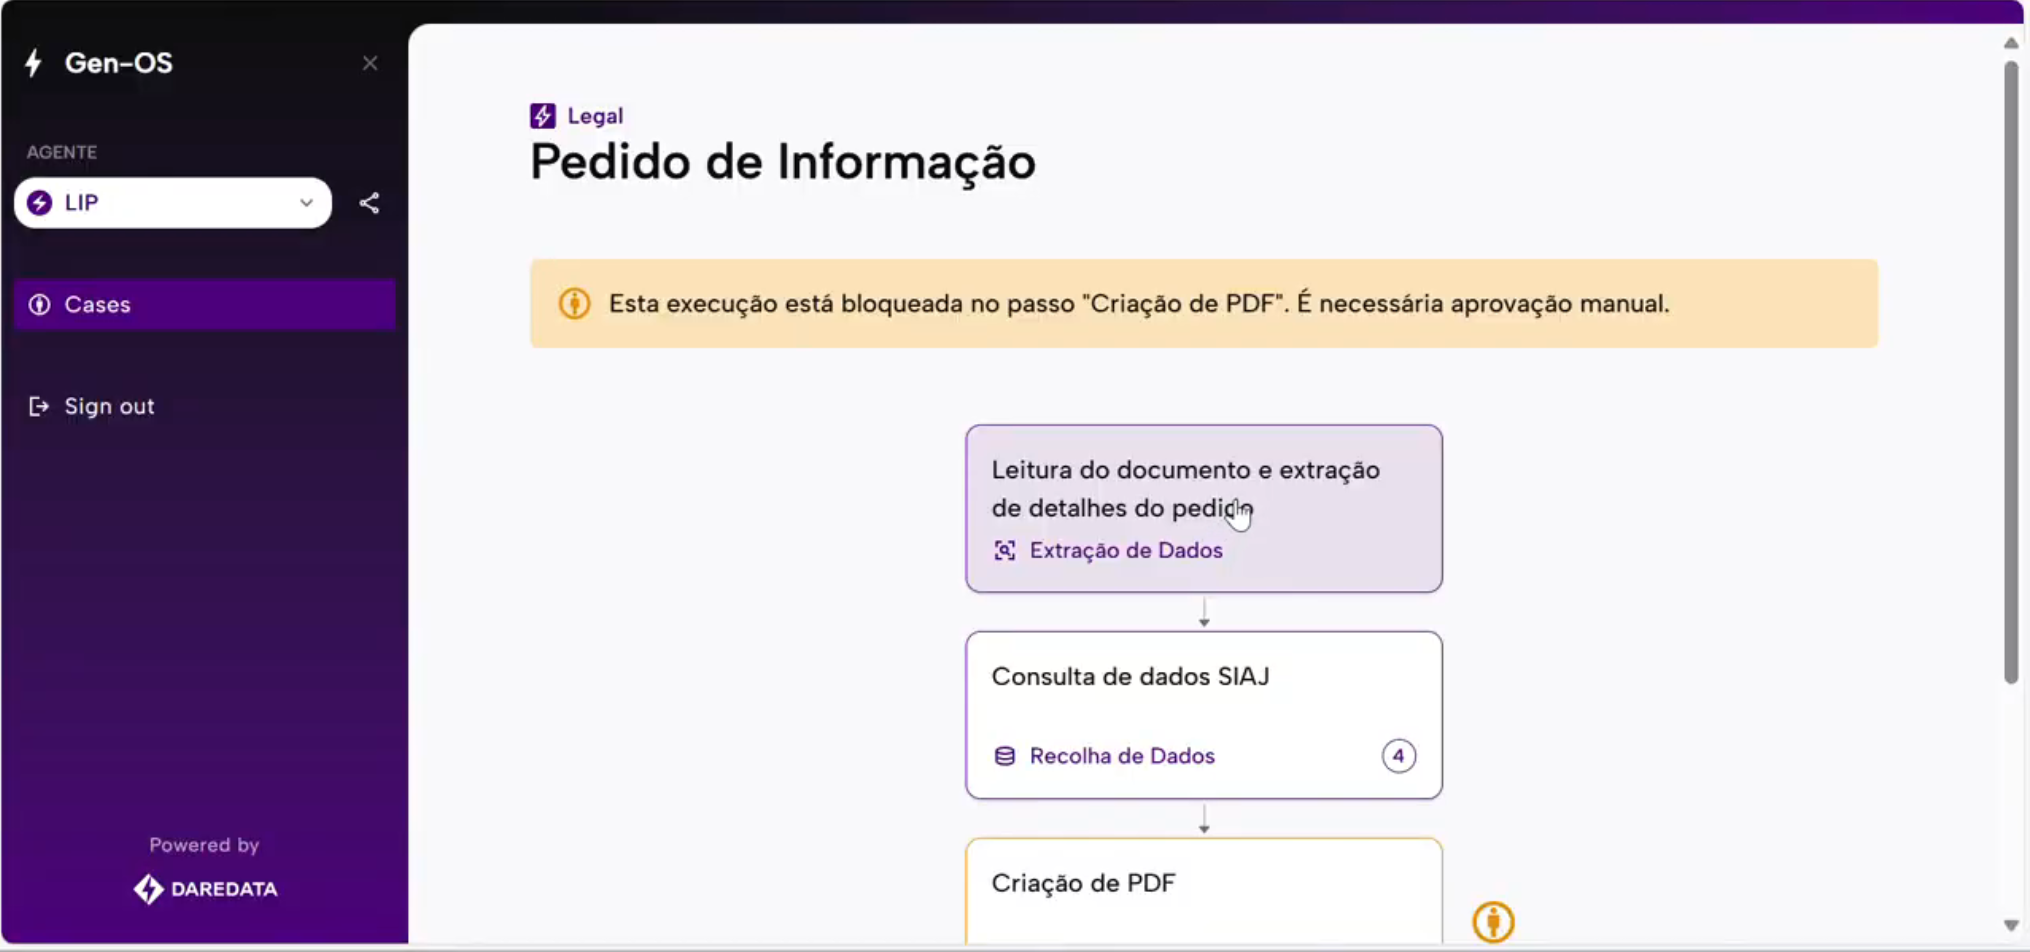The height and width of the screenshot is (952, 2030).
Task: Click the count badge showing 4
Action: tap(1398, 756)
